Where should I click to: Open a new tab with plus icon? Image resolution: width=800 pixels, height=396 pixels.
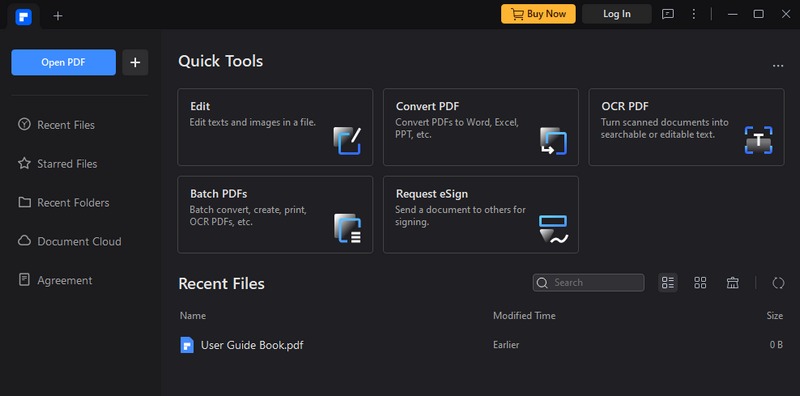58,16
